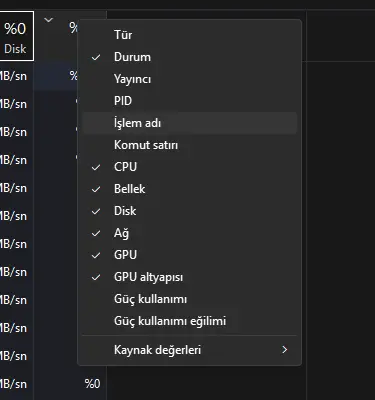Image resolution: width=375 pixels, height=400 pixels.
Task: Uncheck the CPU column entry
Action: (189, 167)
